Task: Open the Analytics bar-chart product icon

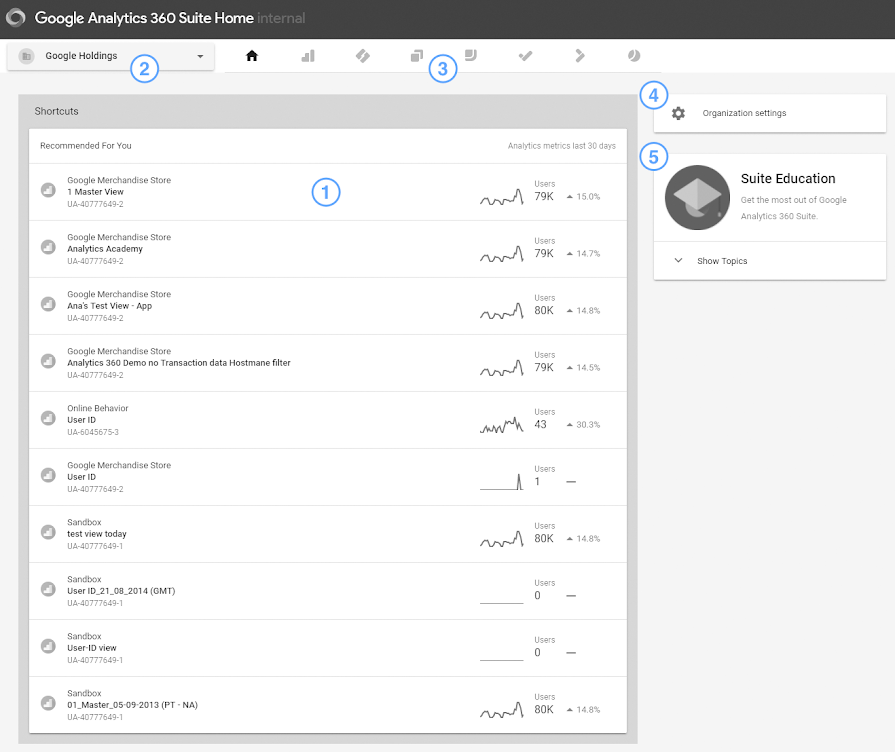Action: [308, 55]
